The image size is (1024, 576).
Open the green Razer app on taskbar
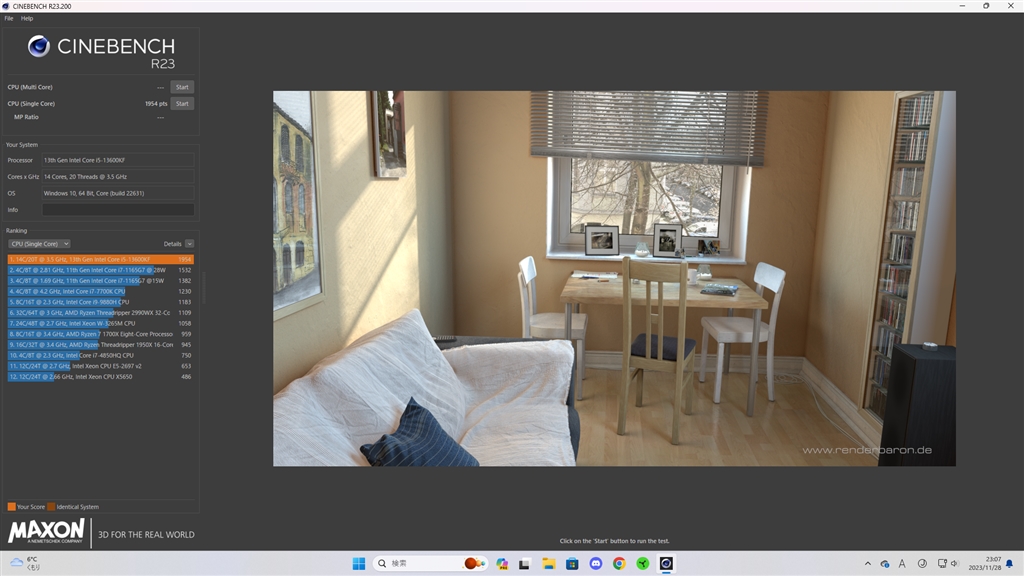click(643, 564)
